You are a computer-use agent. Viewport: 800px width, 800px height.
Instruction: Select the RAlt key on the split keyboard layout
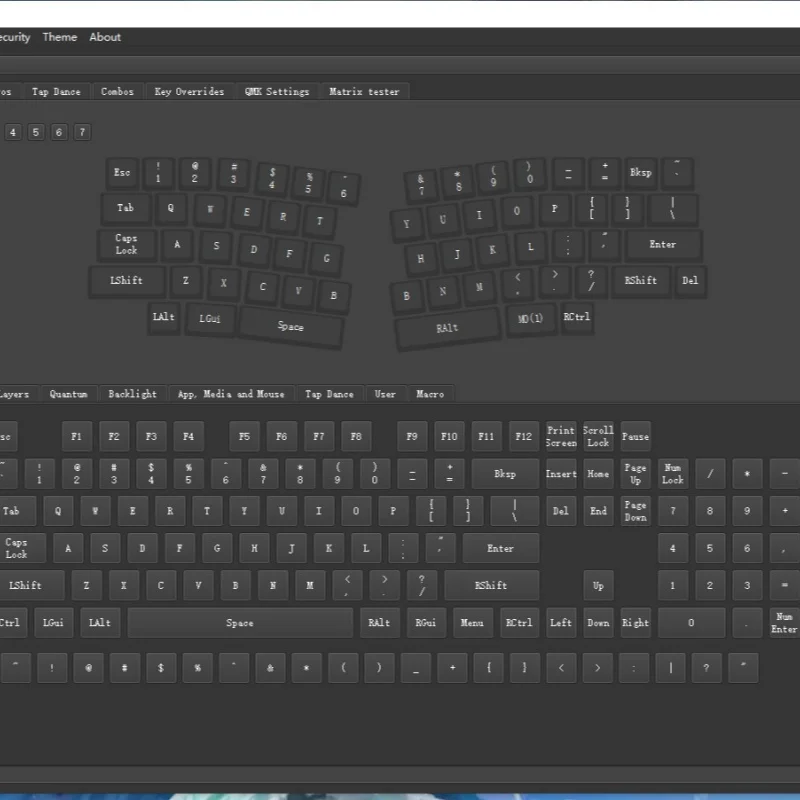point(447,327)
